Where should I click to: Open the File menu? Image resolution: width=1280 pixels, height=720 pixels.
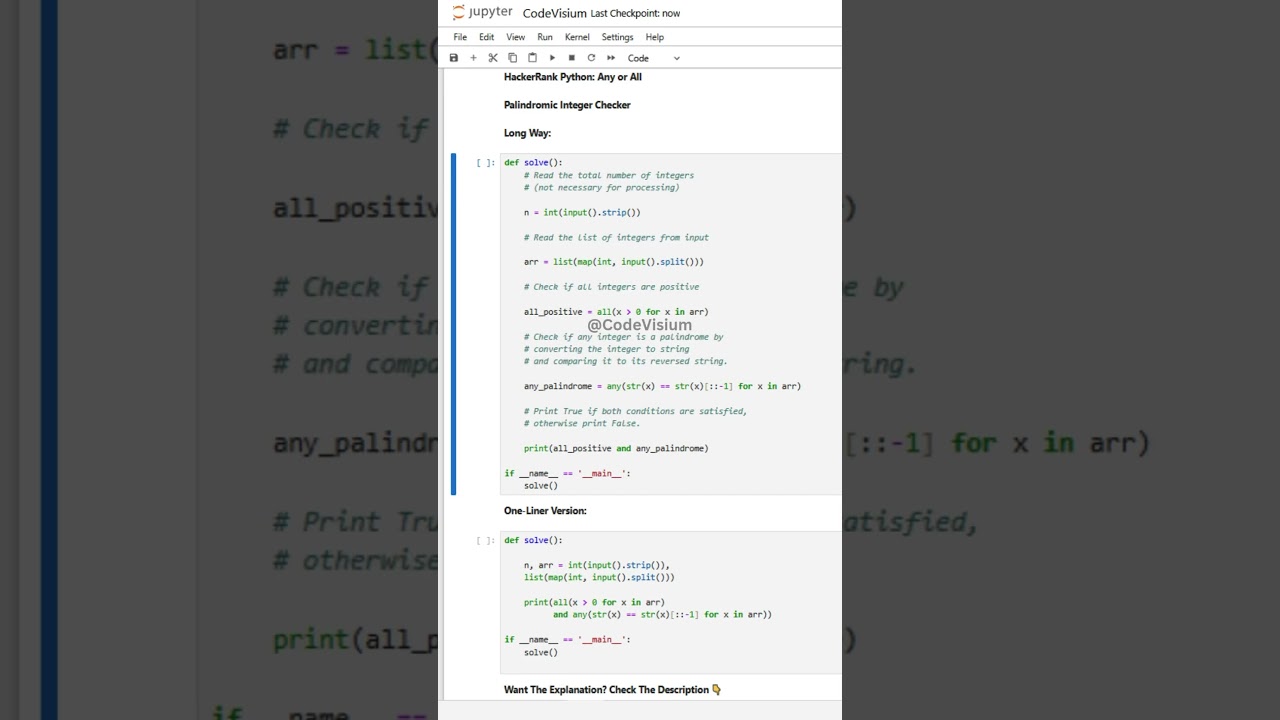pos(460,37)
